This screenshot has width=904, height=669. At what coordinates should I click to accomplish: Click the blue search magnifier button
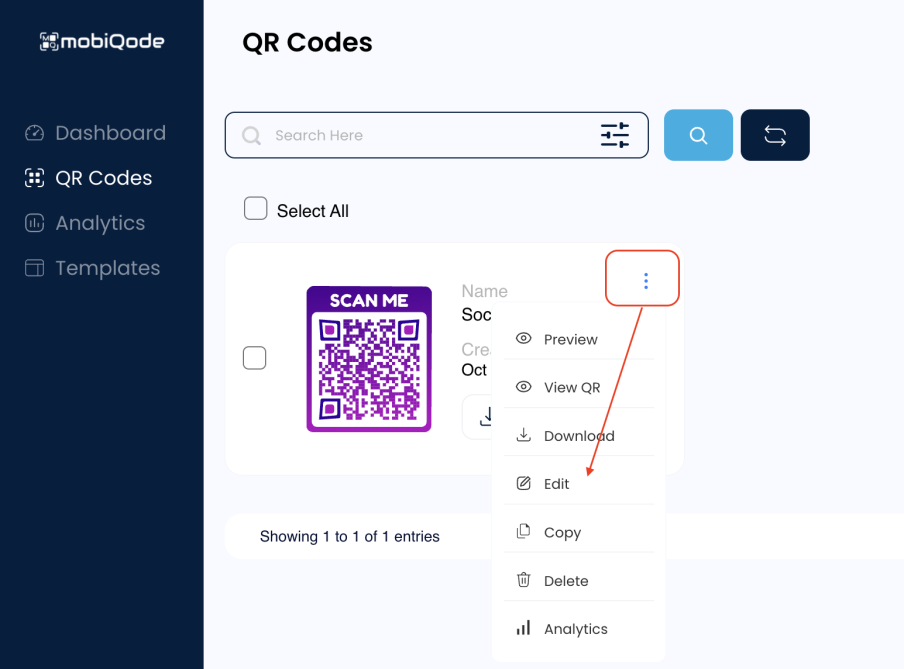click(698, 135)
